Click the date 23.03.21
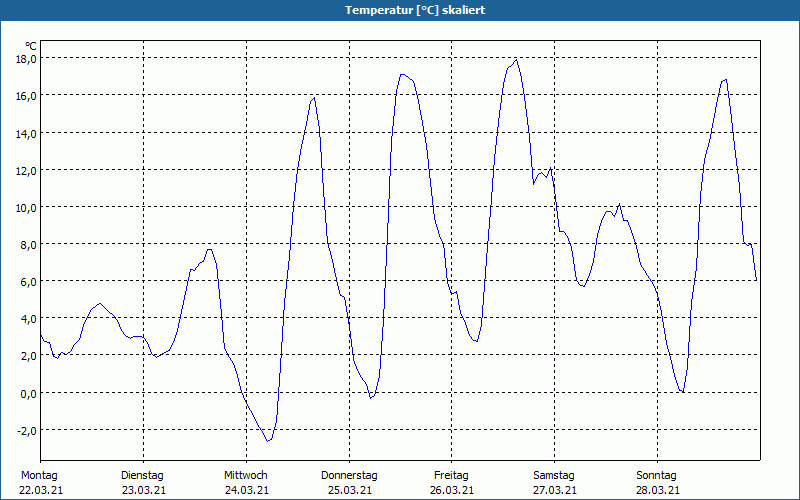Viewport: 800px width, 500px height. (x=144, y=490)
